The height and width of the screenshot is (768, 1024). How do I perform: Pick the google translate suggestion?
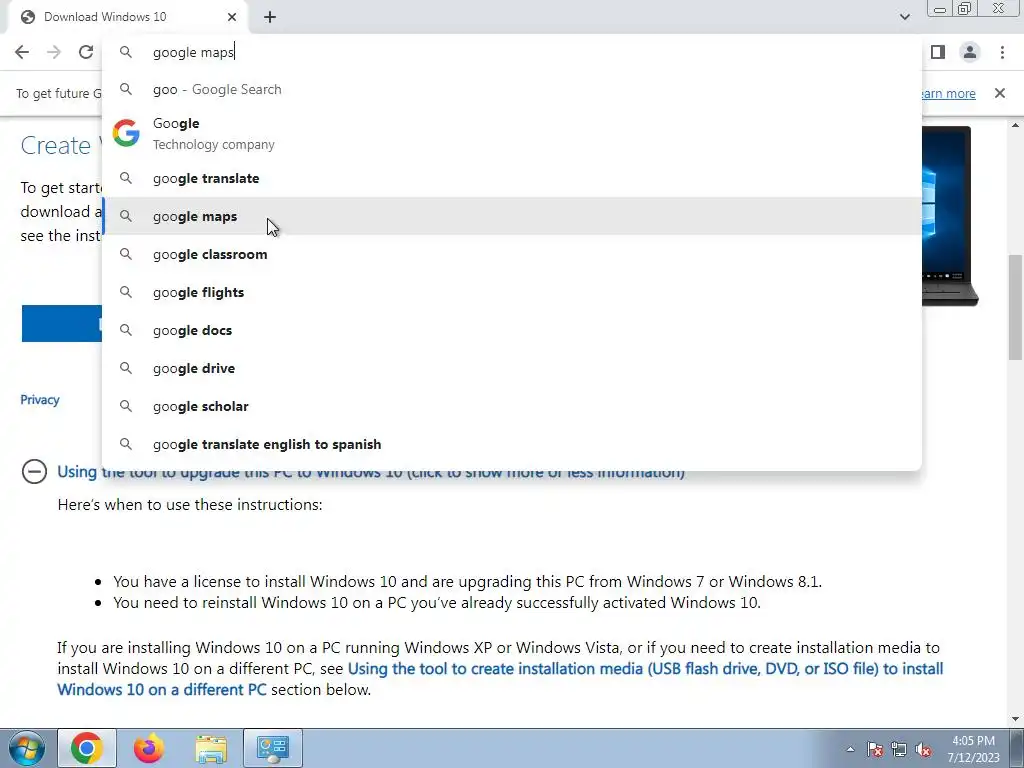click(512, 178)
